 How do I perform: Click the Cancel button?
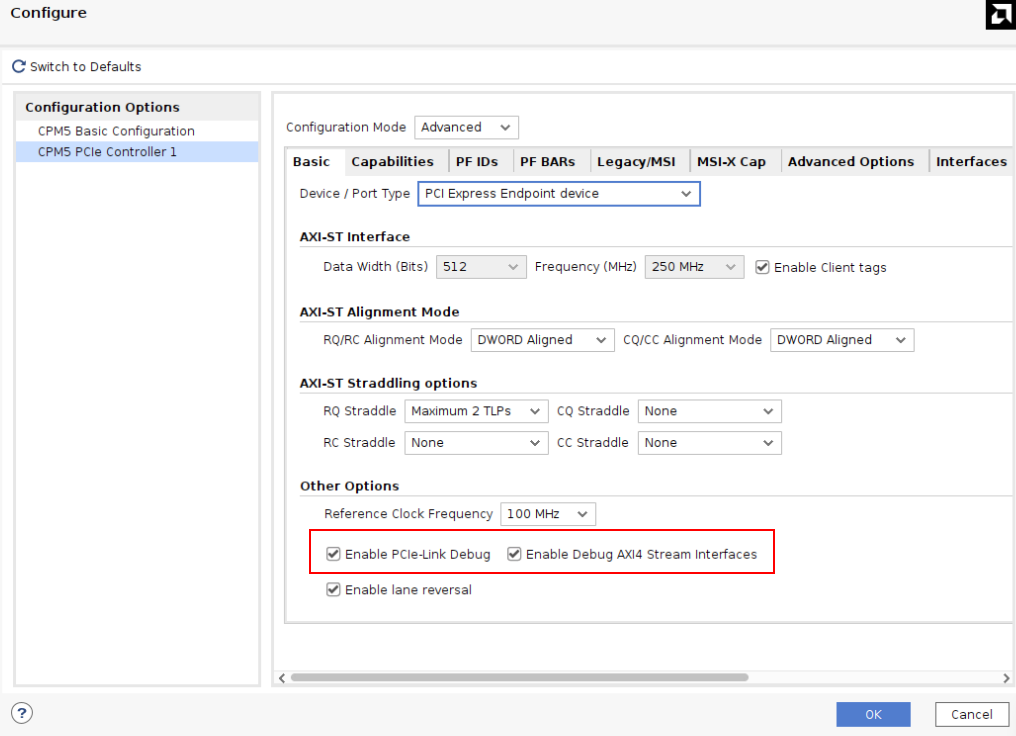[971, 714]
